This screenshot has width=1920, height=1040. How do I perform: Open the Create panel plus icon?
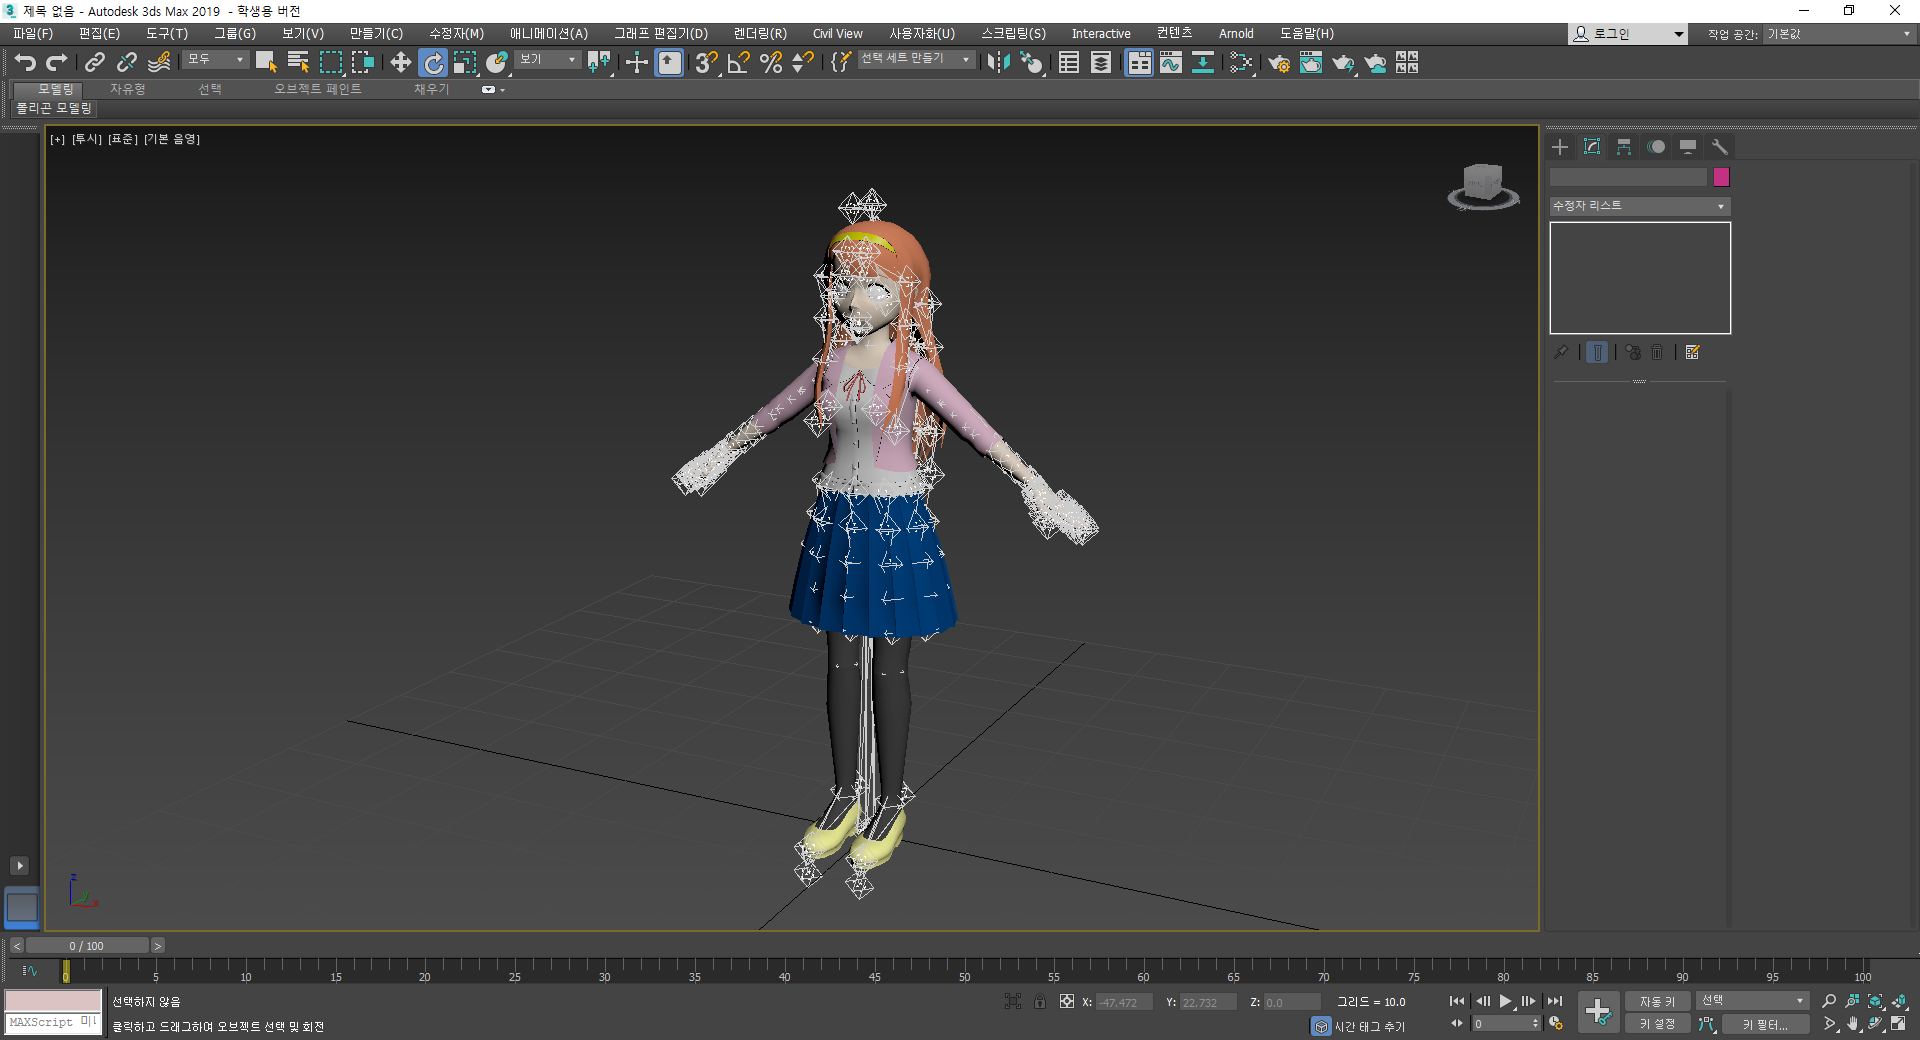coord(1560,147)
